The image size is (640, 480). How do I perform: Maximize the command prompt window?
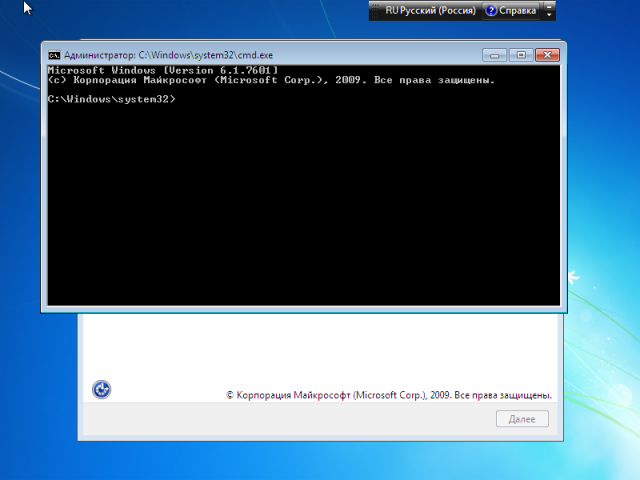click(x=521, y=55)
